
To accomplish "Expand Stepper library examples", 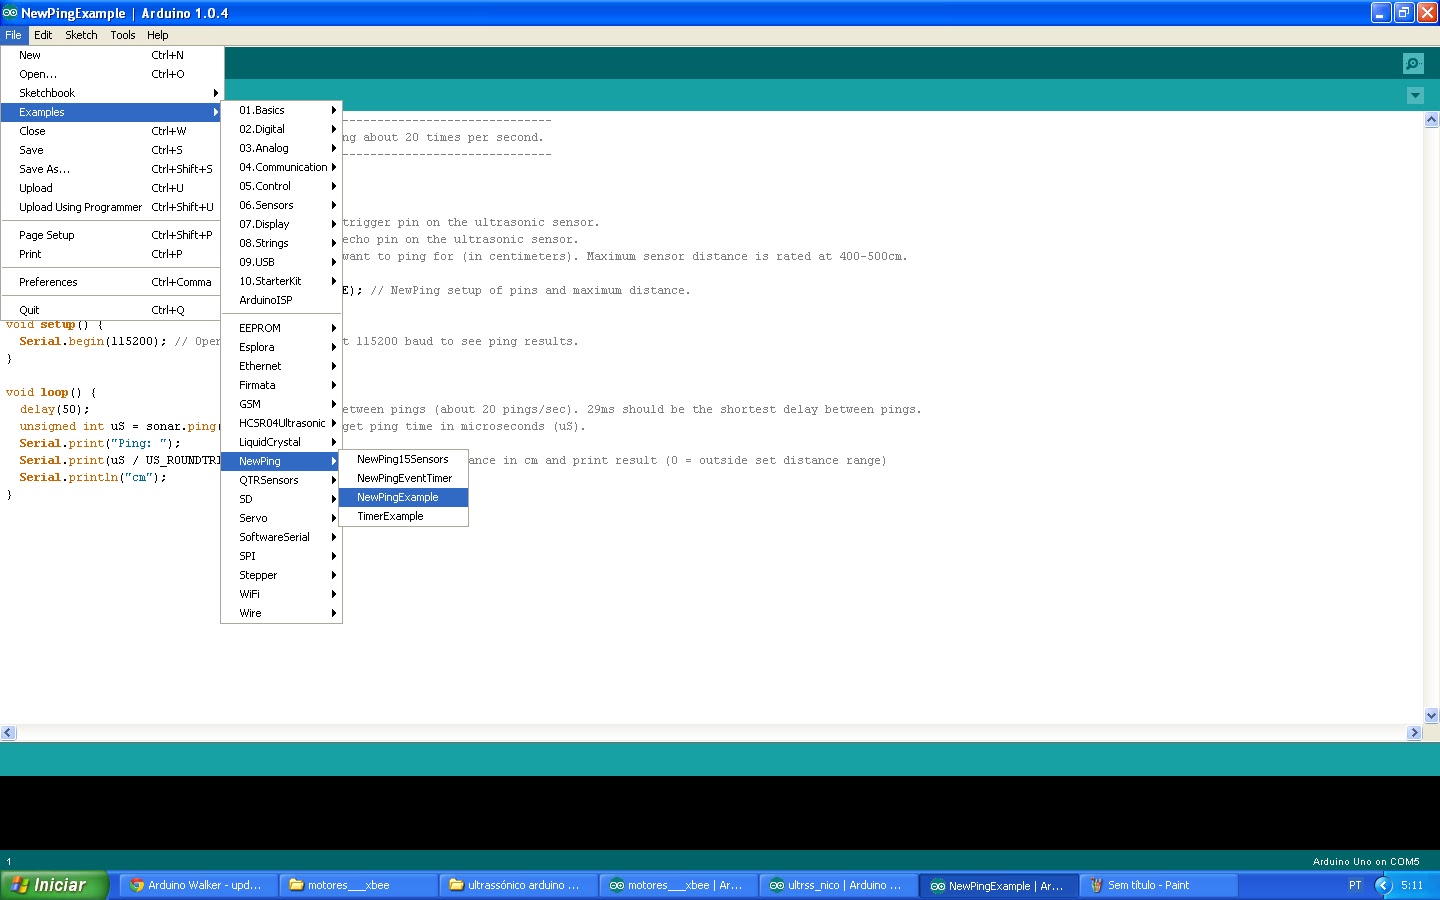I will click(x=281, y=575).
